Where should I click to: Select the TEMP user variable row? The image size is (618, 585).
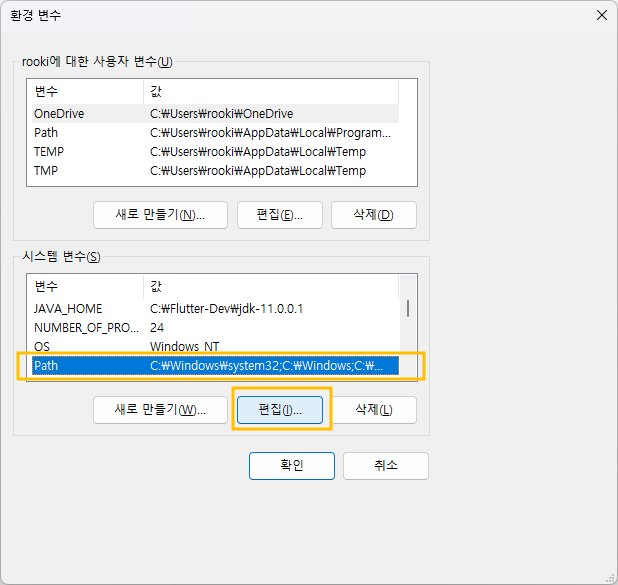click(215, 151)
